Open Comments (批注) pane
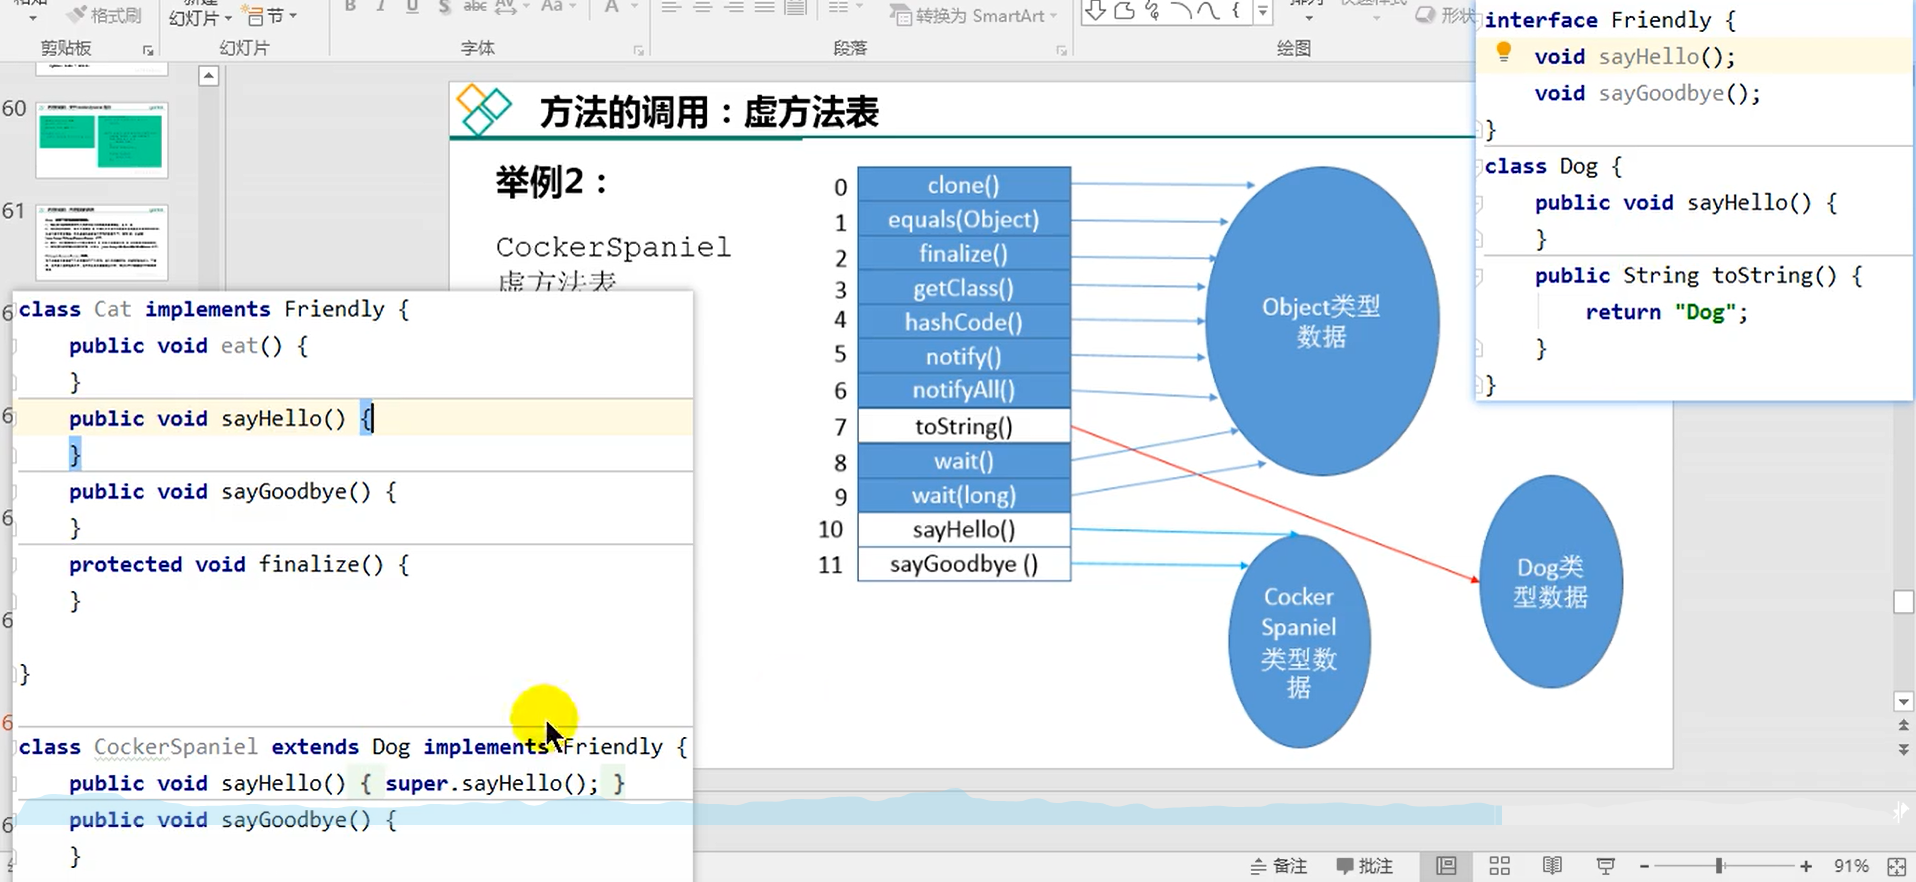This screenshot has width=1916, height=882. click(x=1364, y=866)
